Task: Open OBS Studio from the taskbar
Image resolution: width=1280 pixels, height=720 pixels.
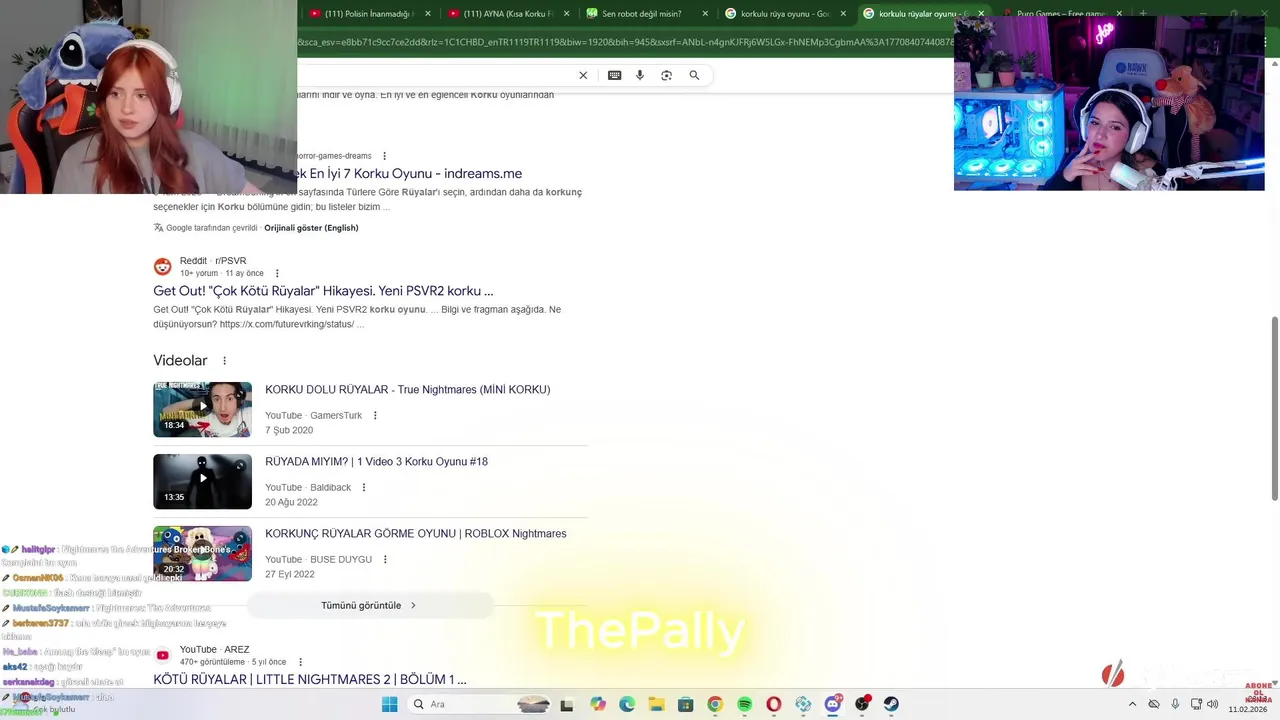Action: click(x=862, y=704)
